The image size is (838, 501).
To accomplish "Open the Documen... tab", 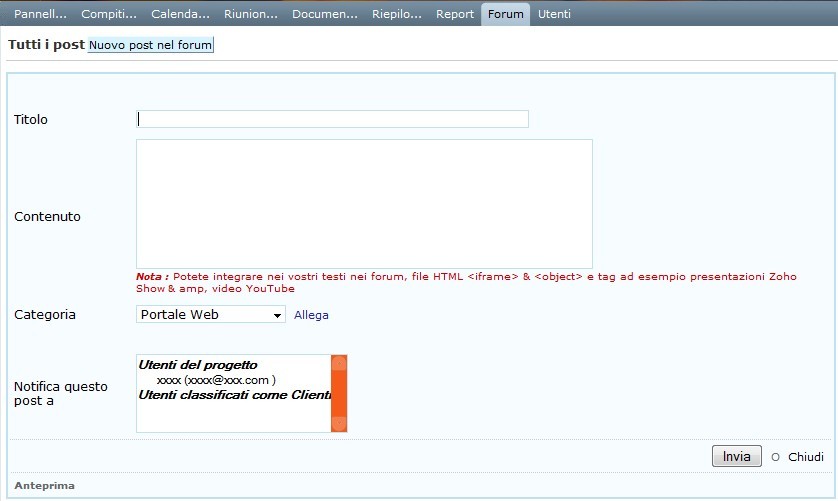I will coord(324,15).
